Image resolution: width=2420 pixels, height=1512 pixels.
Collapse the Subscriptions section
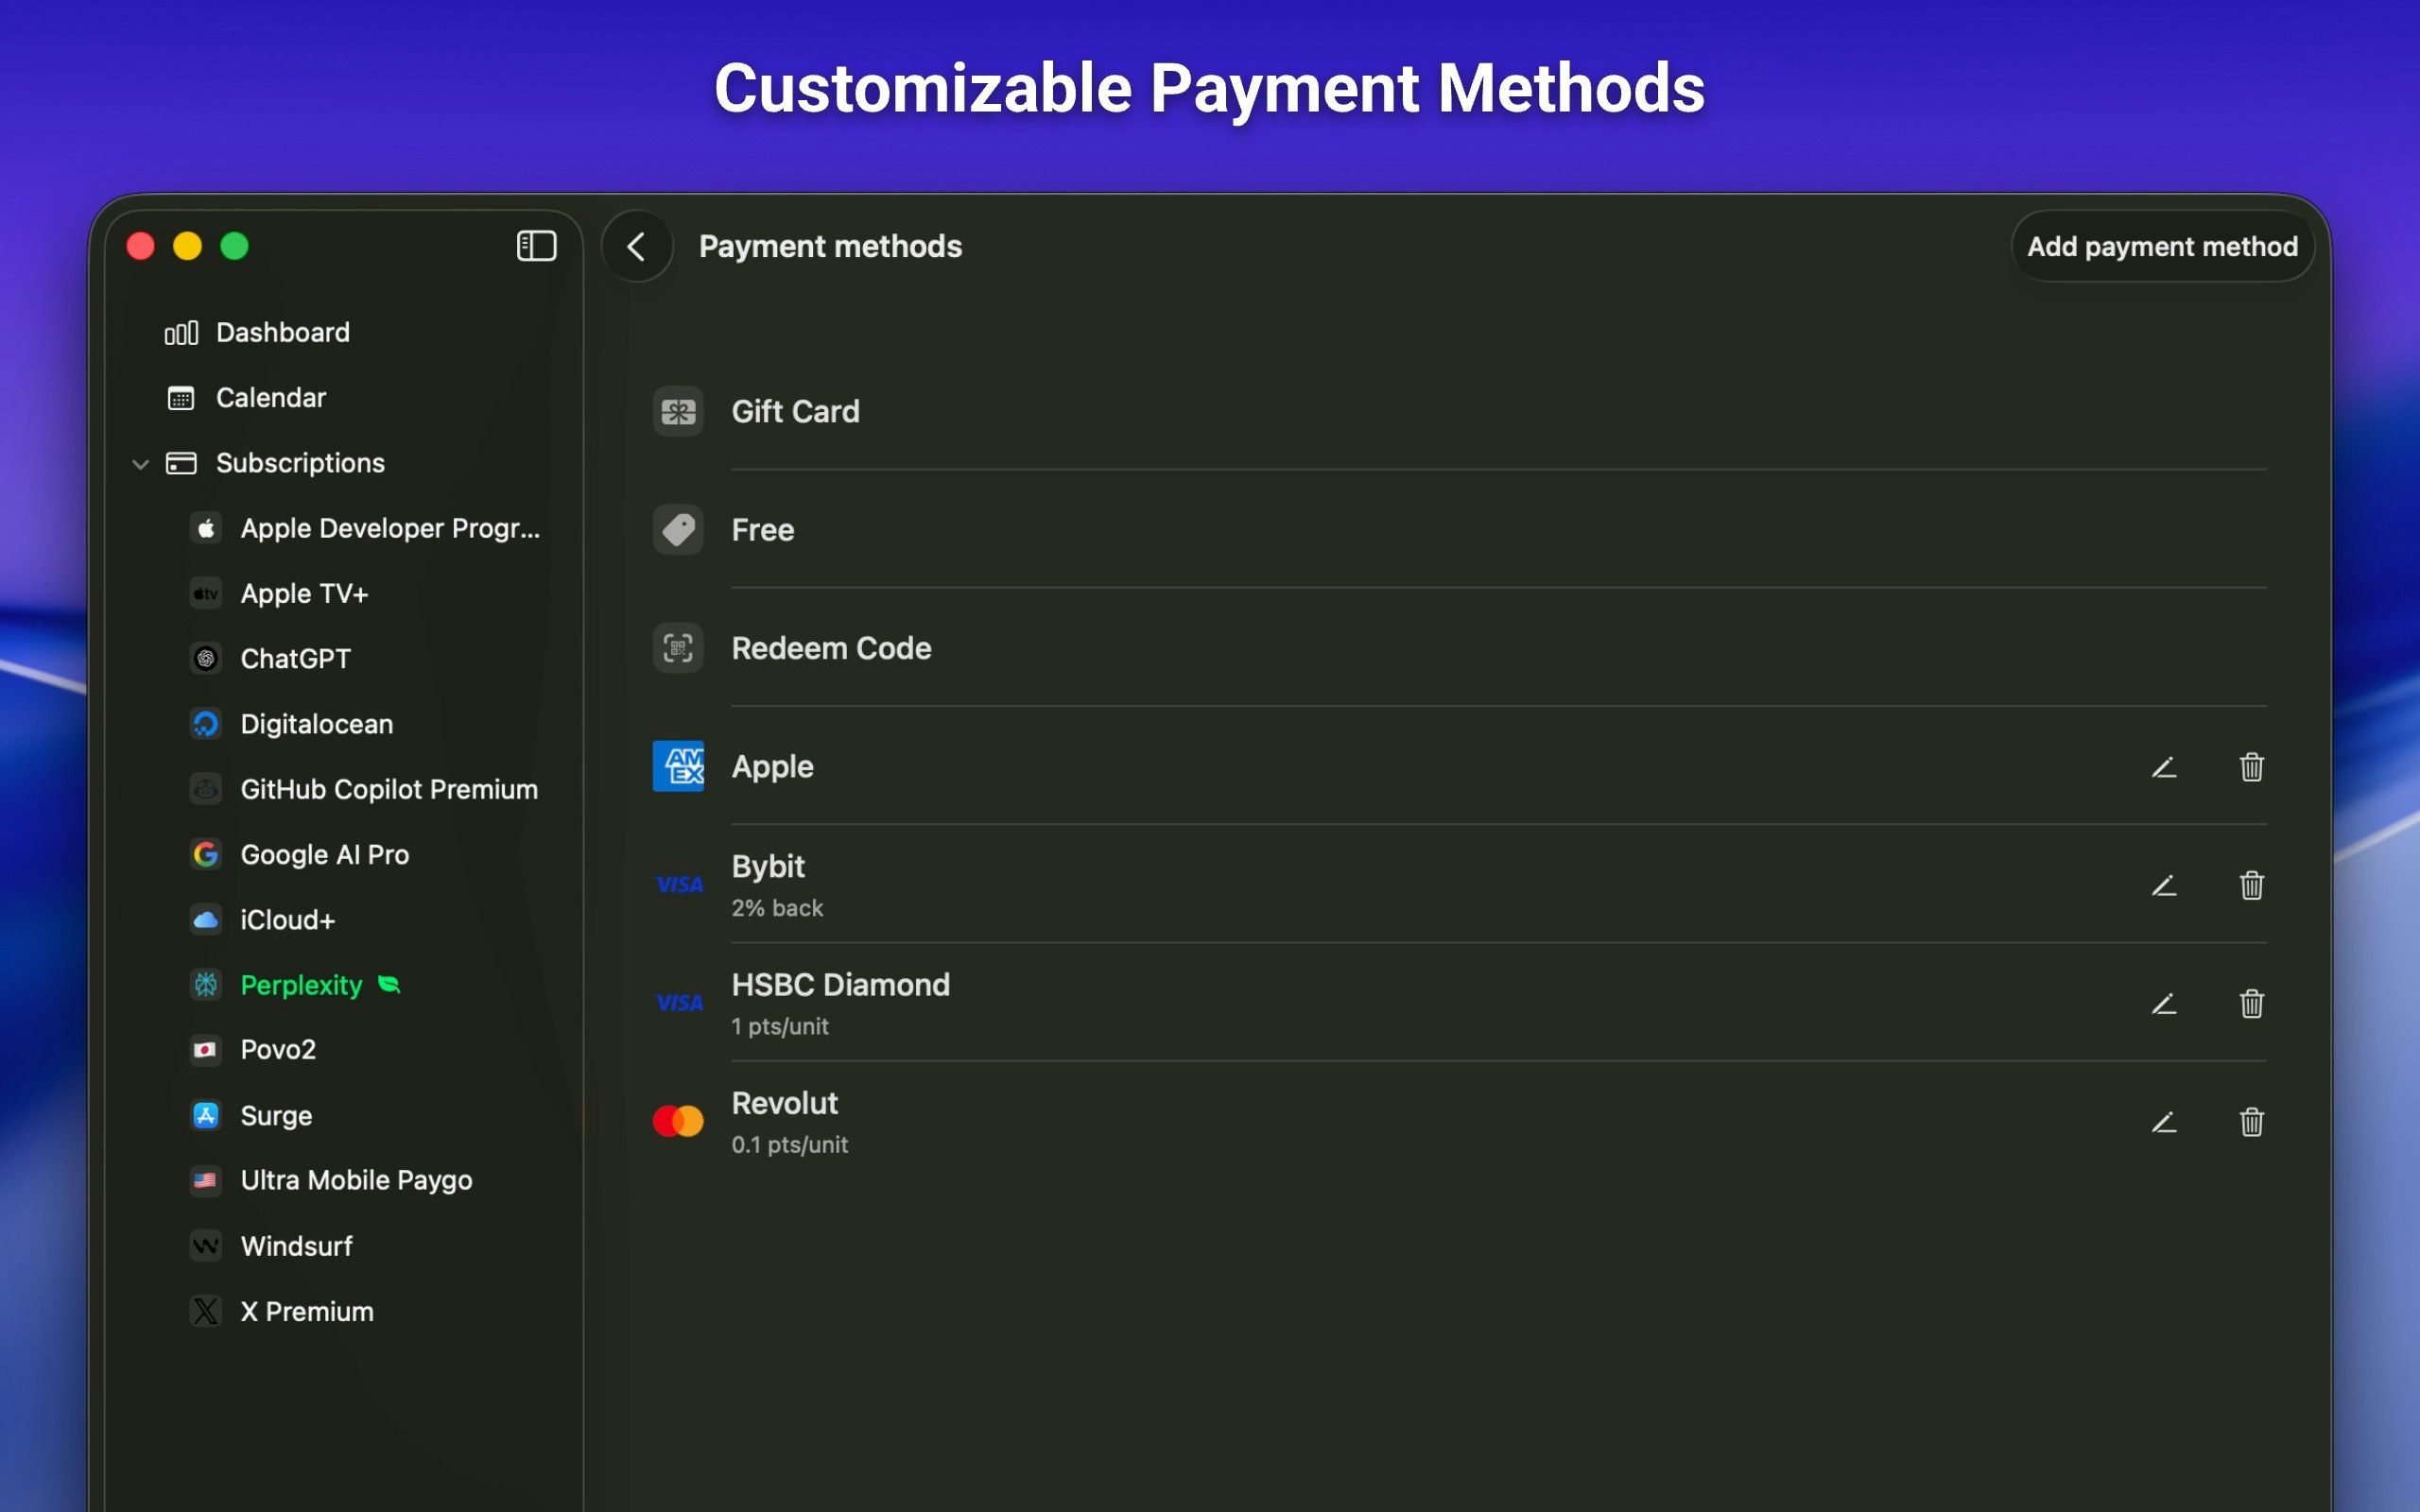coord(141,464)
